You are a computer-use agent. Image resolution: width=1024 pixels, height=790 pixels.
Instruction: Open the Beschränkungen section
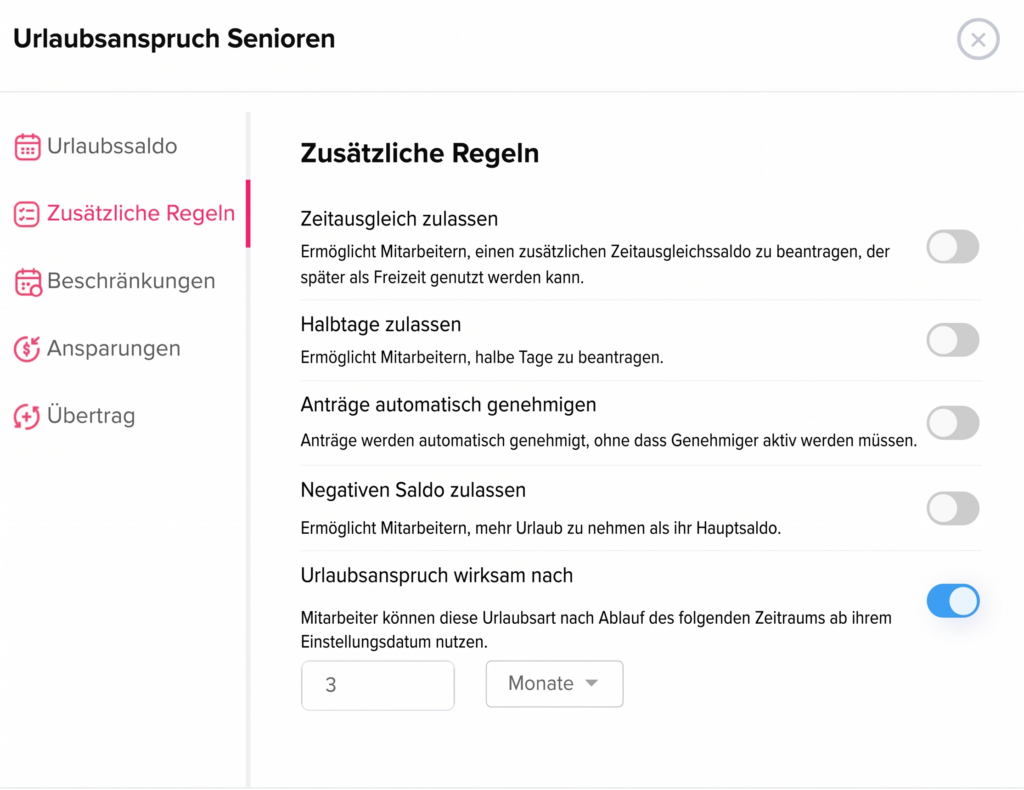(x=131, y=281)
